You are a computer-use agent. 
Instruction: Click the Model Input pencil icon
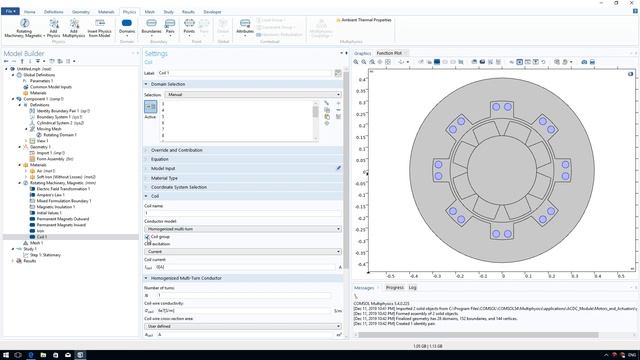[338, 168]
